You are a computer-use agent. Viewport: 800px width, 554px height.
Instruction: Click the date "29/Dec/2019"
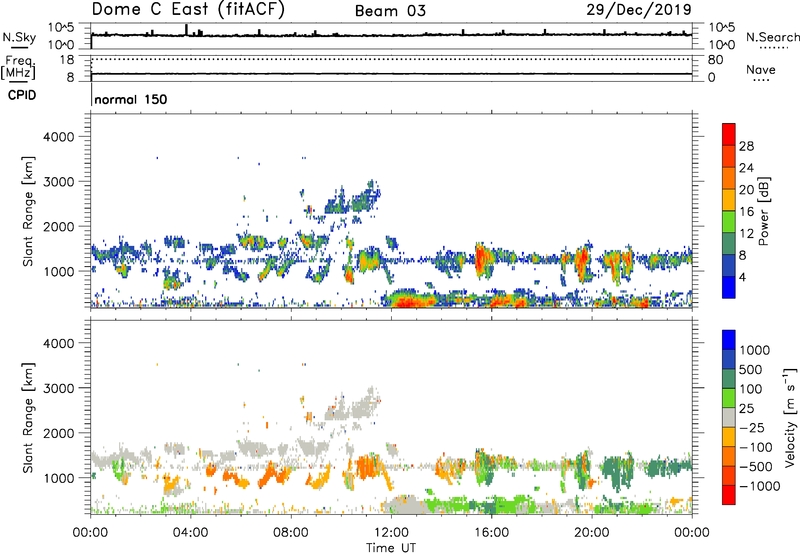(x=639, y=9)
